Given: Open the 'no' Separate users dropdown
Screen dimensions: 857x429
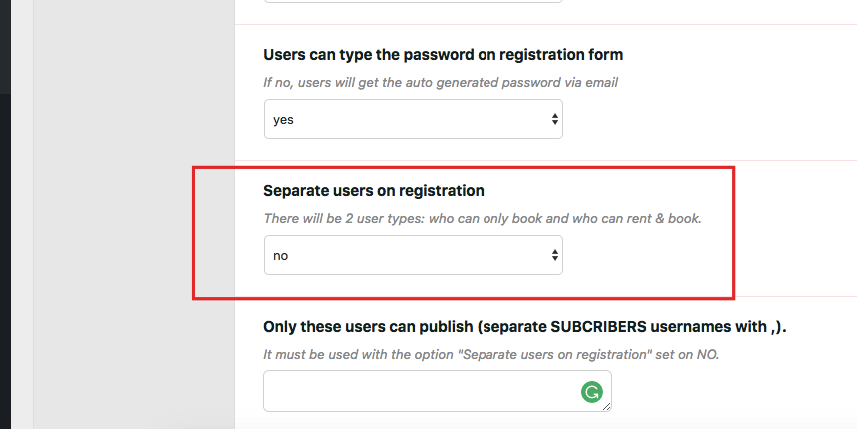Looking at the screenshot, I should (413, 255).
